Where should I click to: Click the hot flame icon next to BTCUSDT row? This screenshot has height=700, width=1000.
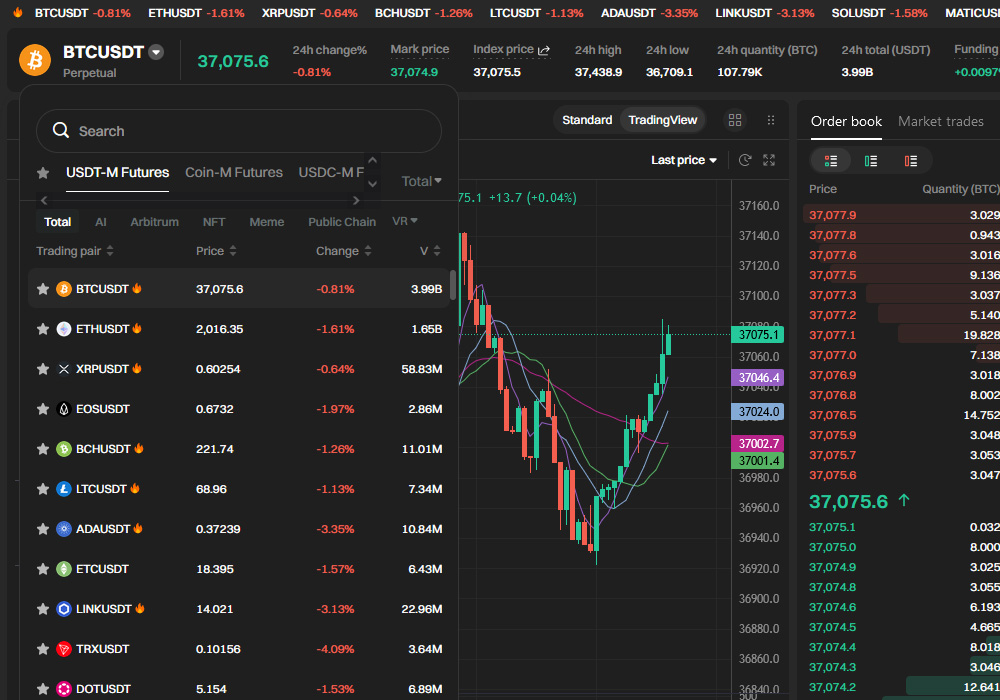[x=136, y=288]
